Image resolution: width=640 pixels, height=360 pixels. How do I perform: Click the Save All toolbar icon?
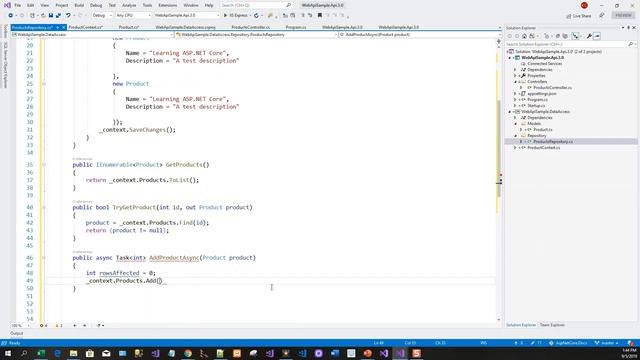click(58, 16)
